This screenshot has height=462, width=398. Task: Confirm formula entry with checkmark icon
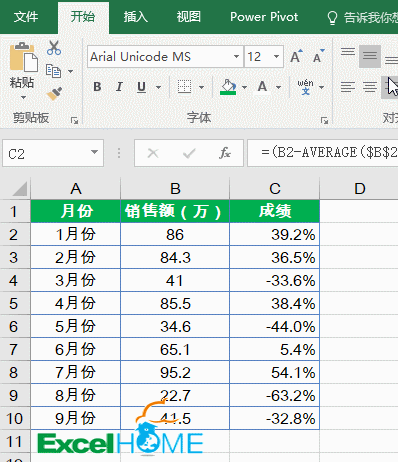(x=189, y=153)
